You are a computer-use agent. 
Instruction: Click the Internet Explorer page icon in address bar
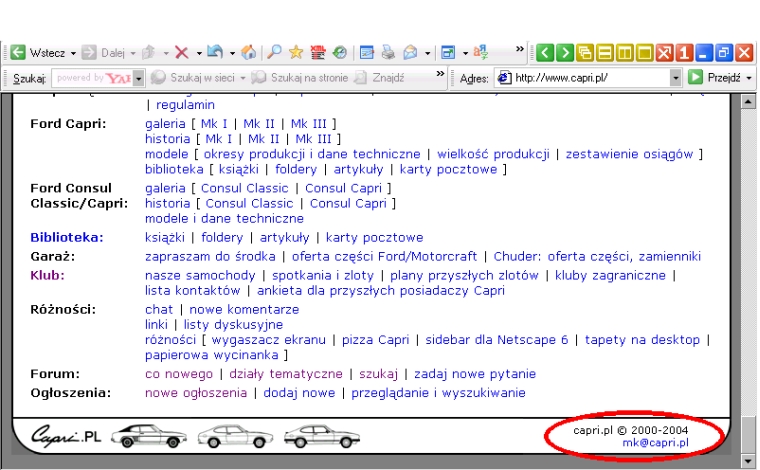pyautogui.click(x=505, y=78)
